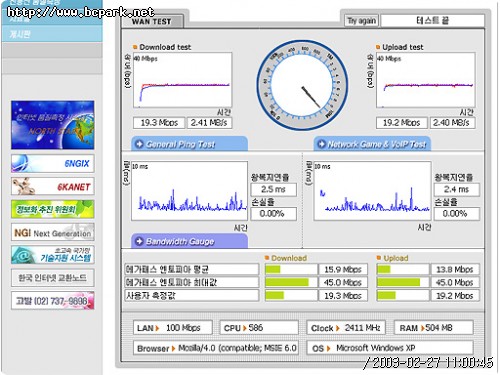Click the 15.9 Mbps download bar

point(291,269)
